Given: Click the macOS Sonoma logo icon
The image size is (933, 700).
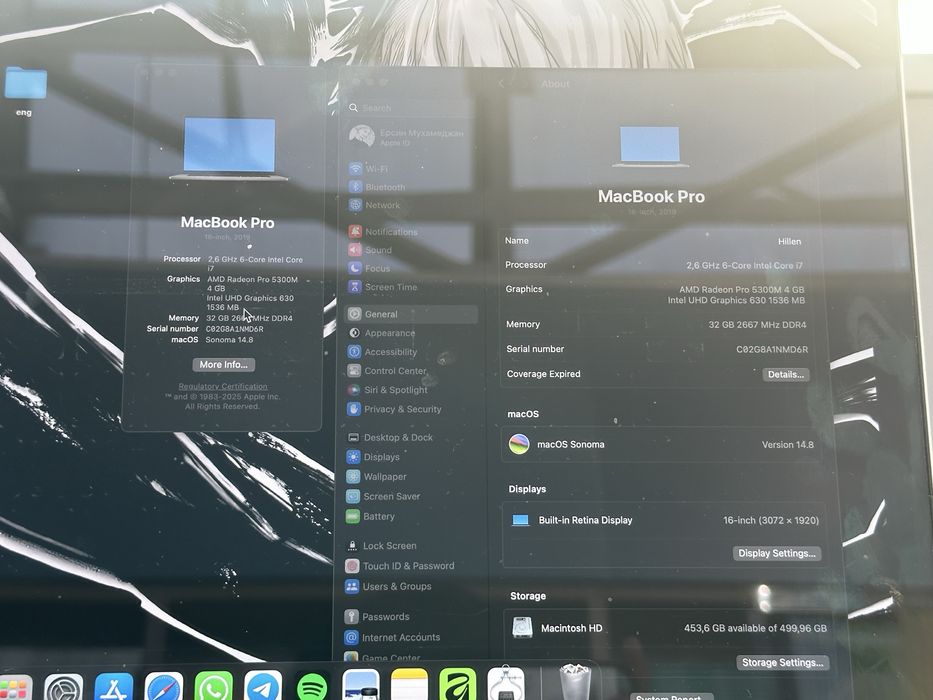Looking at the screenshot, I should [x=519, y=444].
